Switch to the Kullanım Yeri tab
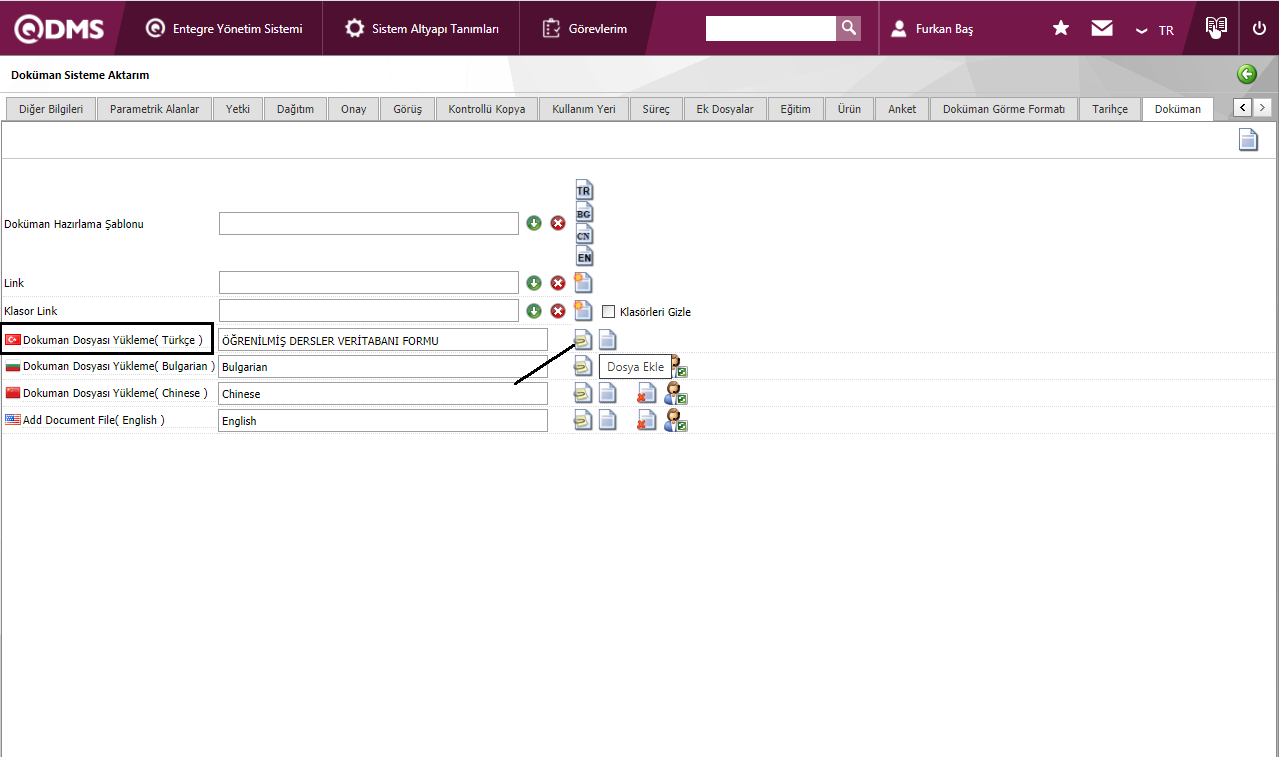This screenshot has width=1279, height=757. pos(584,109)
